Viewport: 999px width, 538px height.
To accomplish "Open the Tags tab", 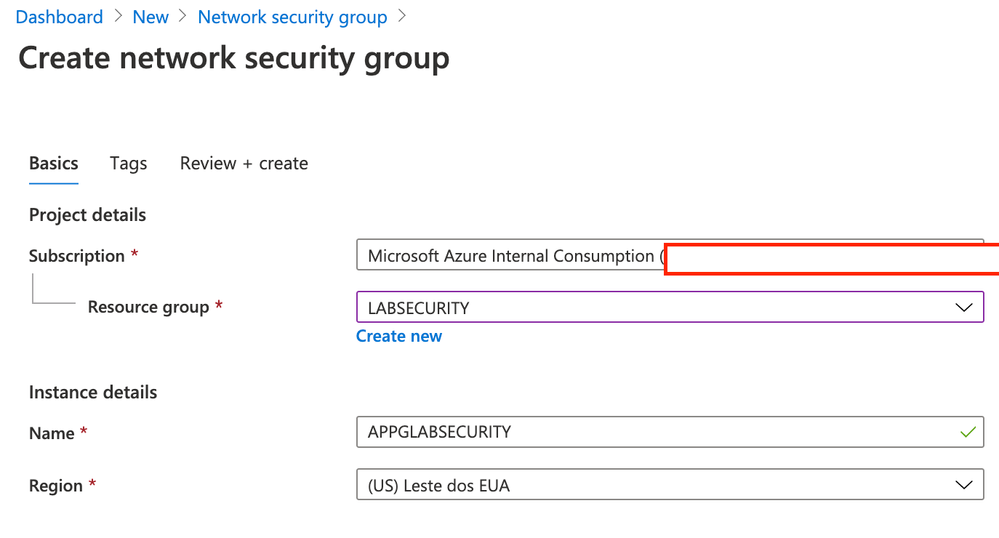I will [x=128, y=163].
